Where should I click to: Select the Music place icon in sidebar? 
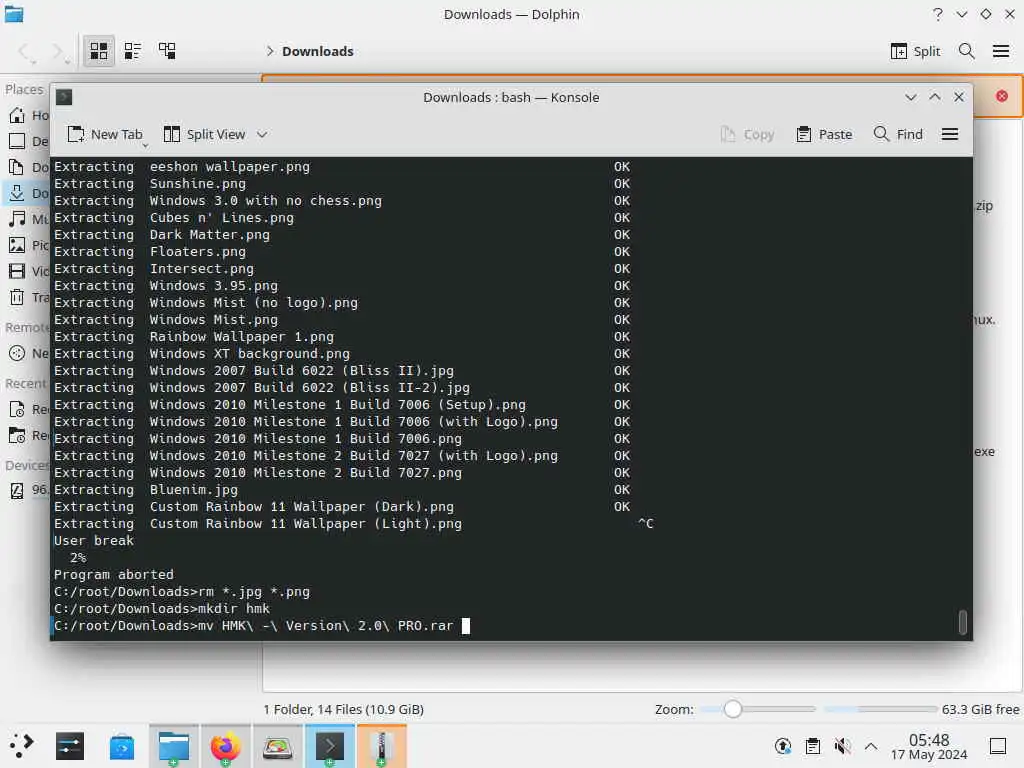pyautogui.click(x=17, y=219)
